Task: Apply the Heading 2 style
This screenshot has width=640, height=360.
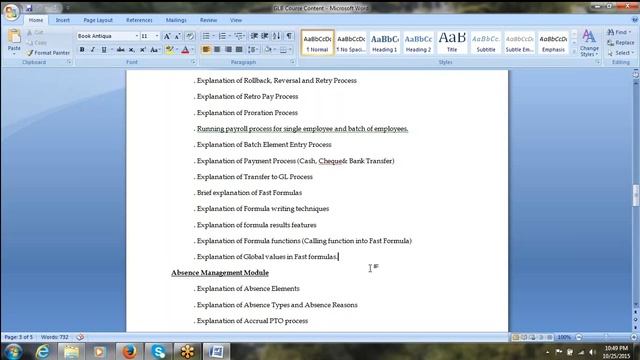Action: pyautogui.click(x=418, y=43)
